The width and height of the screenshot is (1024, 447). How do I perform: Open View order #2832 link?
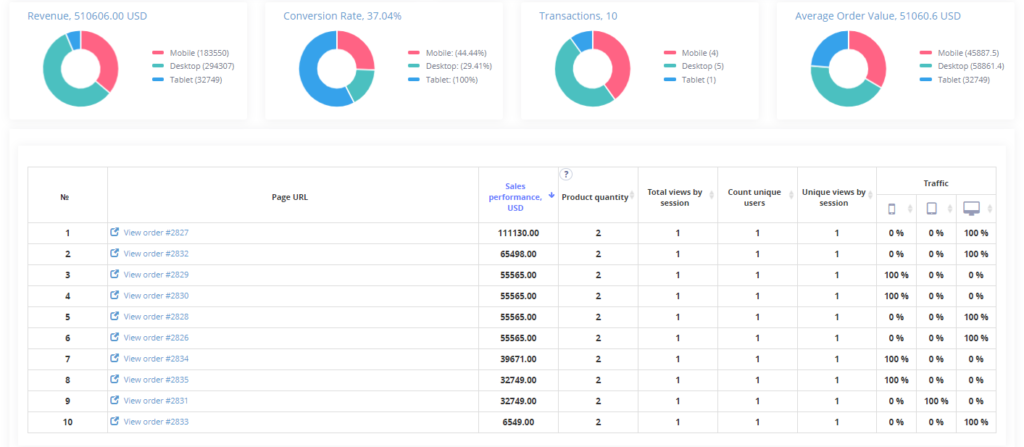tap(156, 254)
